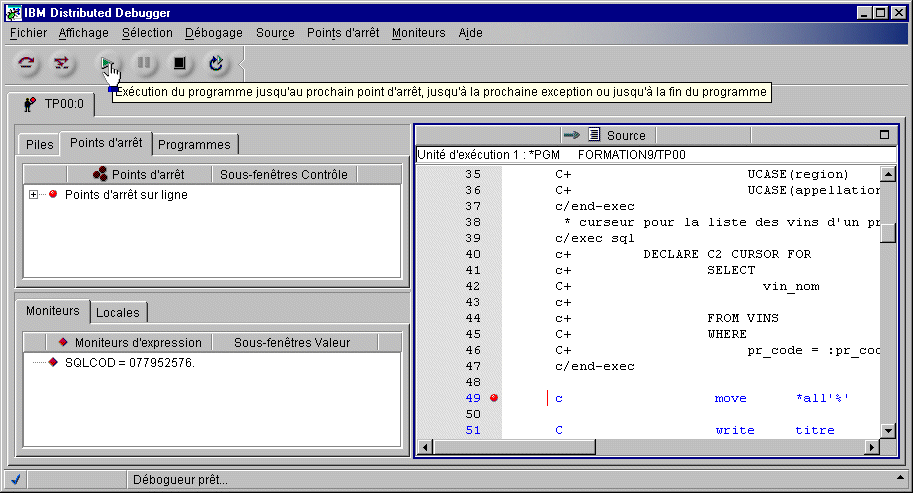Select the TP00:0 program tab
This screenshot has width=913, height=493.
pos(58,103)
